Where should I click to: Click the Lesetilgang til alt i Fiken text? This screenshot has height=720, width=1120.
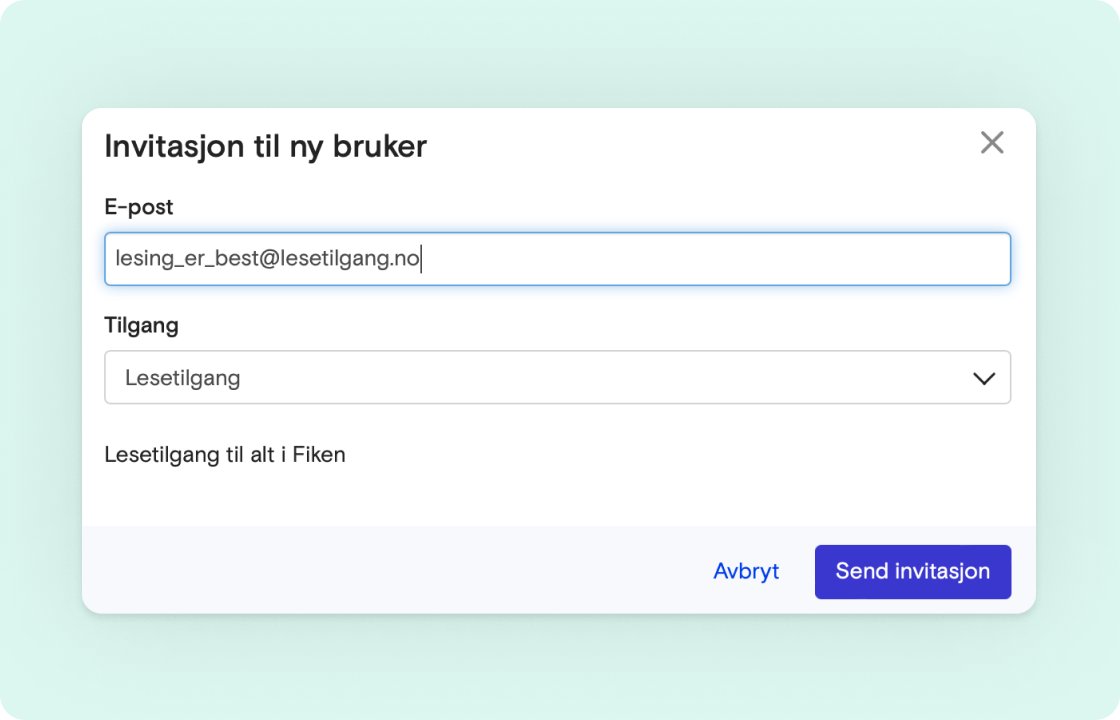[x=225, y=455]
